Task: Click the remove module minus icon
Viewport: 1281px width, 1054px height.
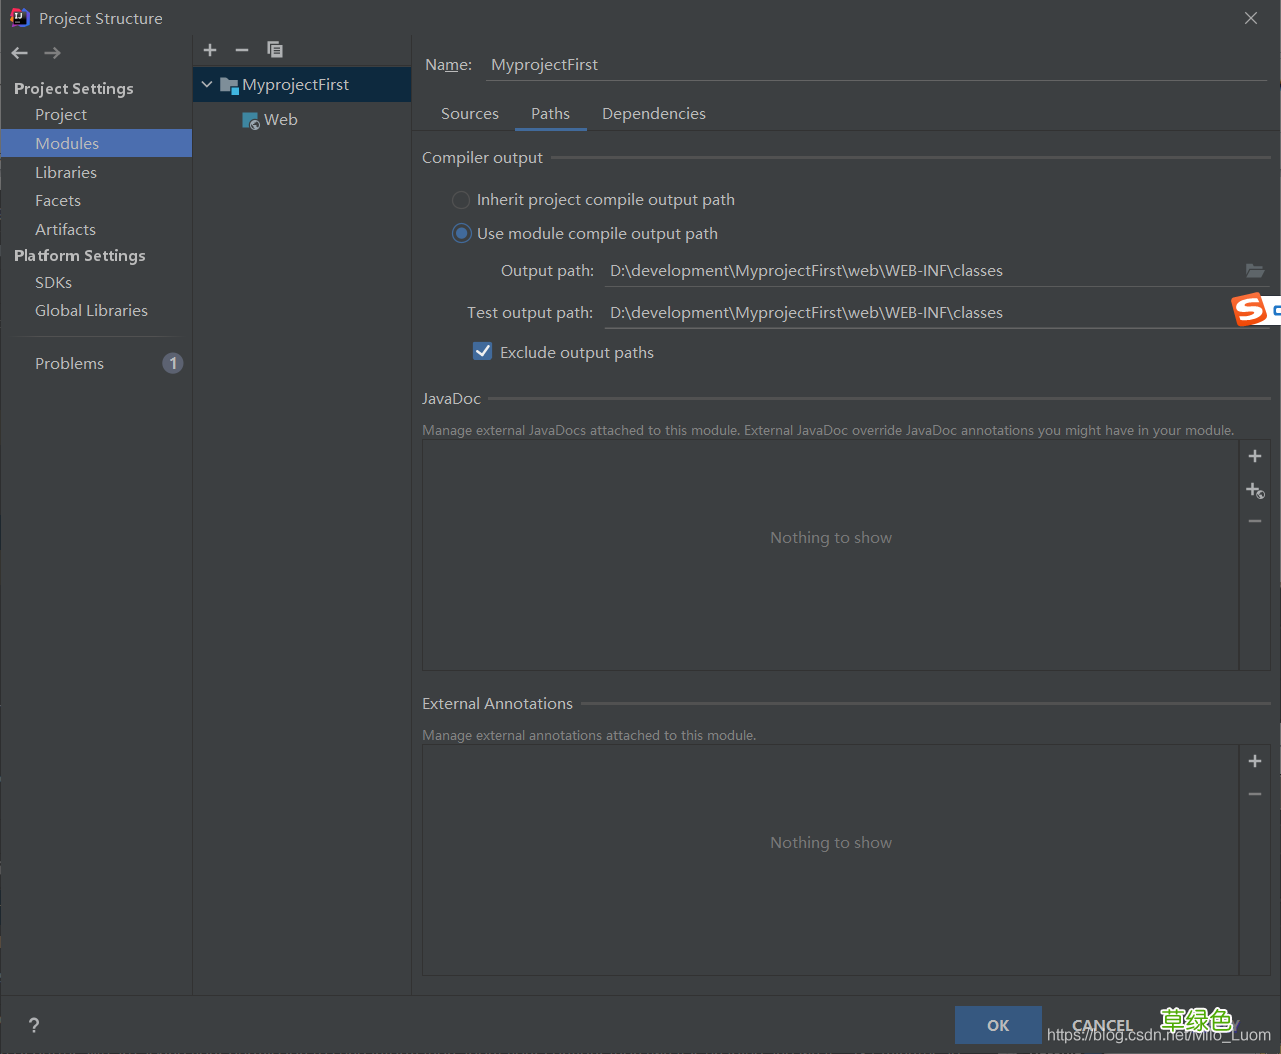Action: pos(242,50)
